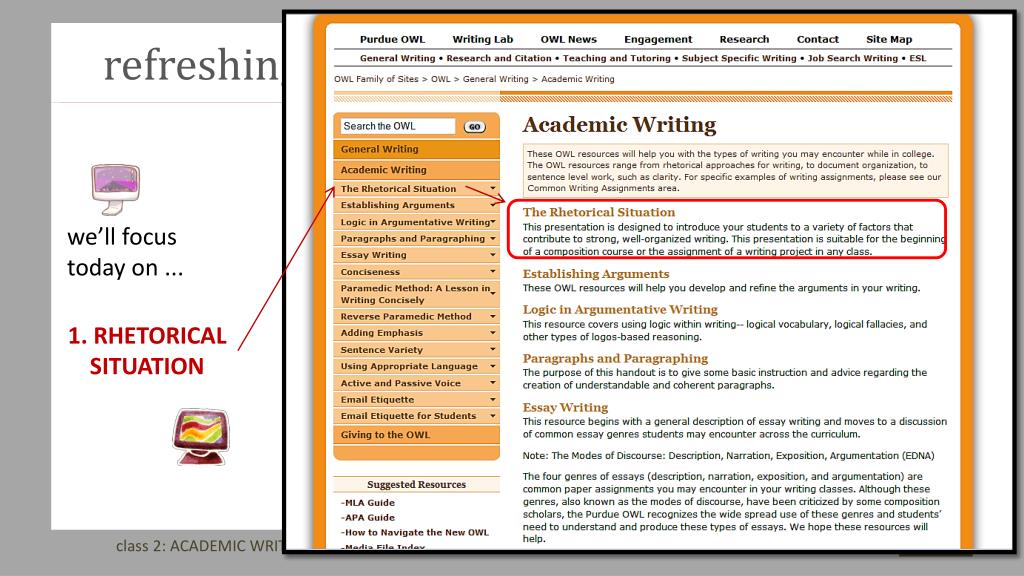
Task: Expand Conciseness sidebar arrow
Action: pyautogui.click(x=493, y=272)
